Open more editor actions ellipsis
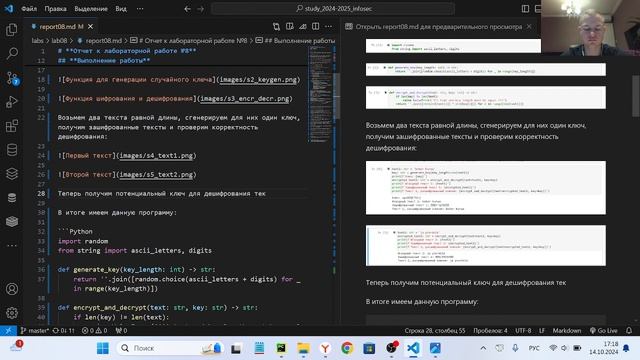640x360 pixels. pyautogui.click(x=328, y=27)
